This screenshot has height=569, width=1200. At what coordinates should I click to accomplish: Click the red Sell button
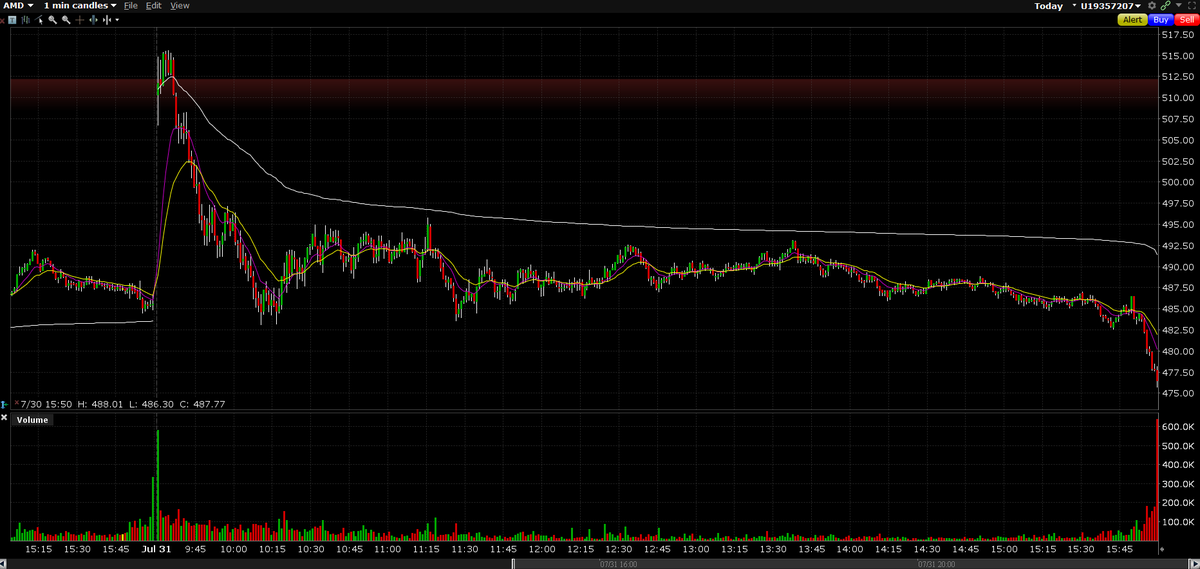tap(1187, 19)
